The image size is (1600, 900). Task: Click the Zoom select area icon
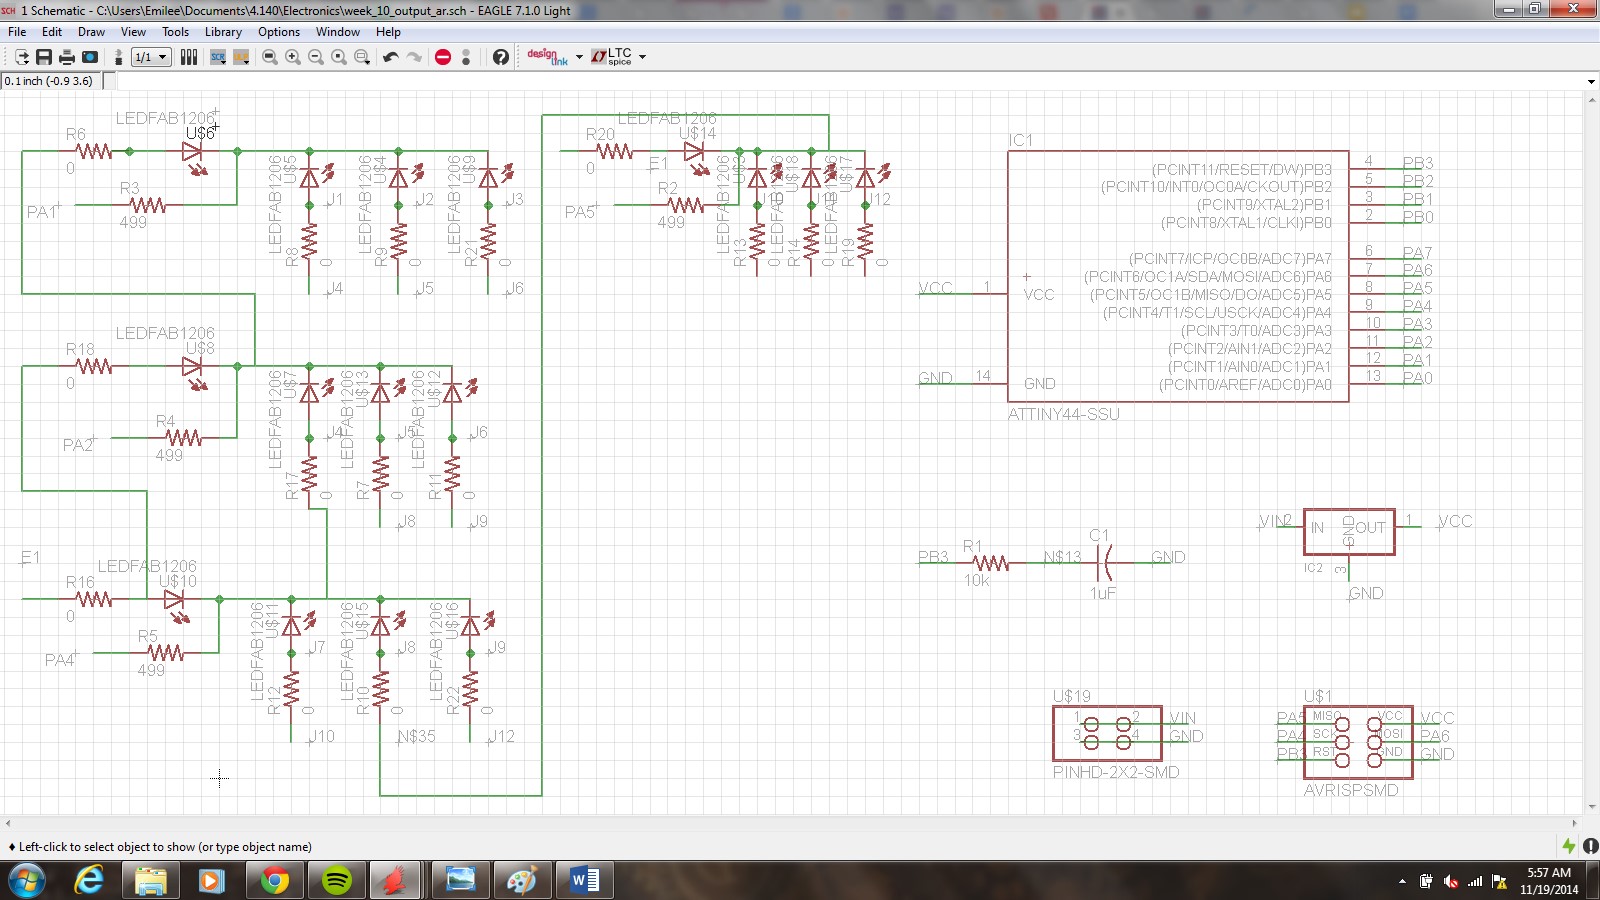pyautogui.click(x=362, y=57)
